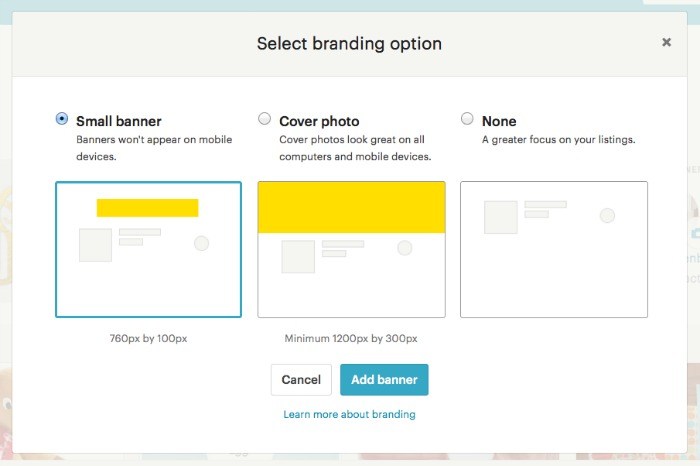Click the yellow strip in Small banner preview

[x=147, y=208]
